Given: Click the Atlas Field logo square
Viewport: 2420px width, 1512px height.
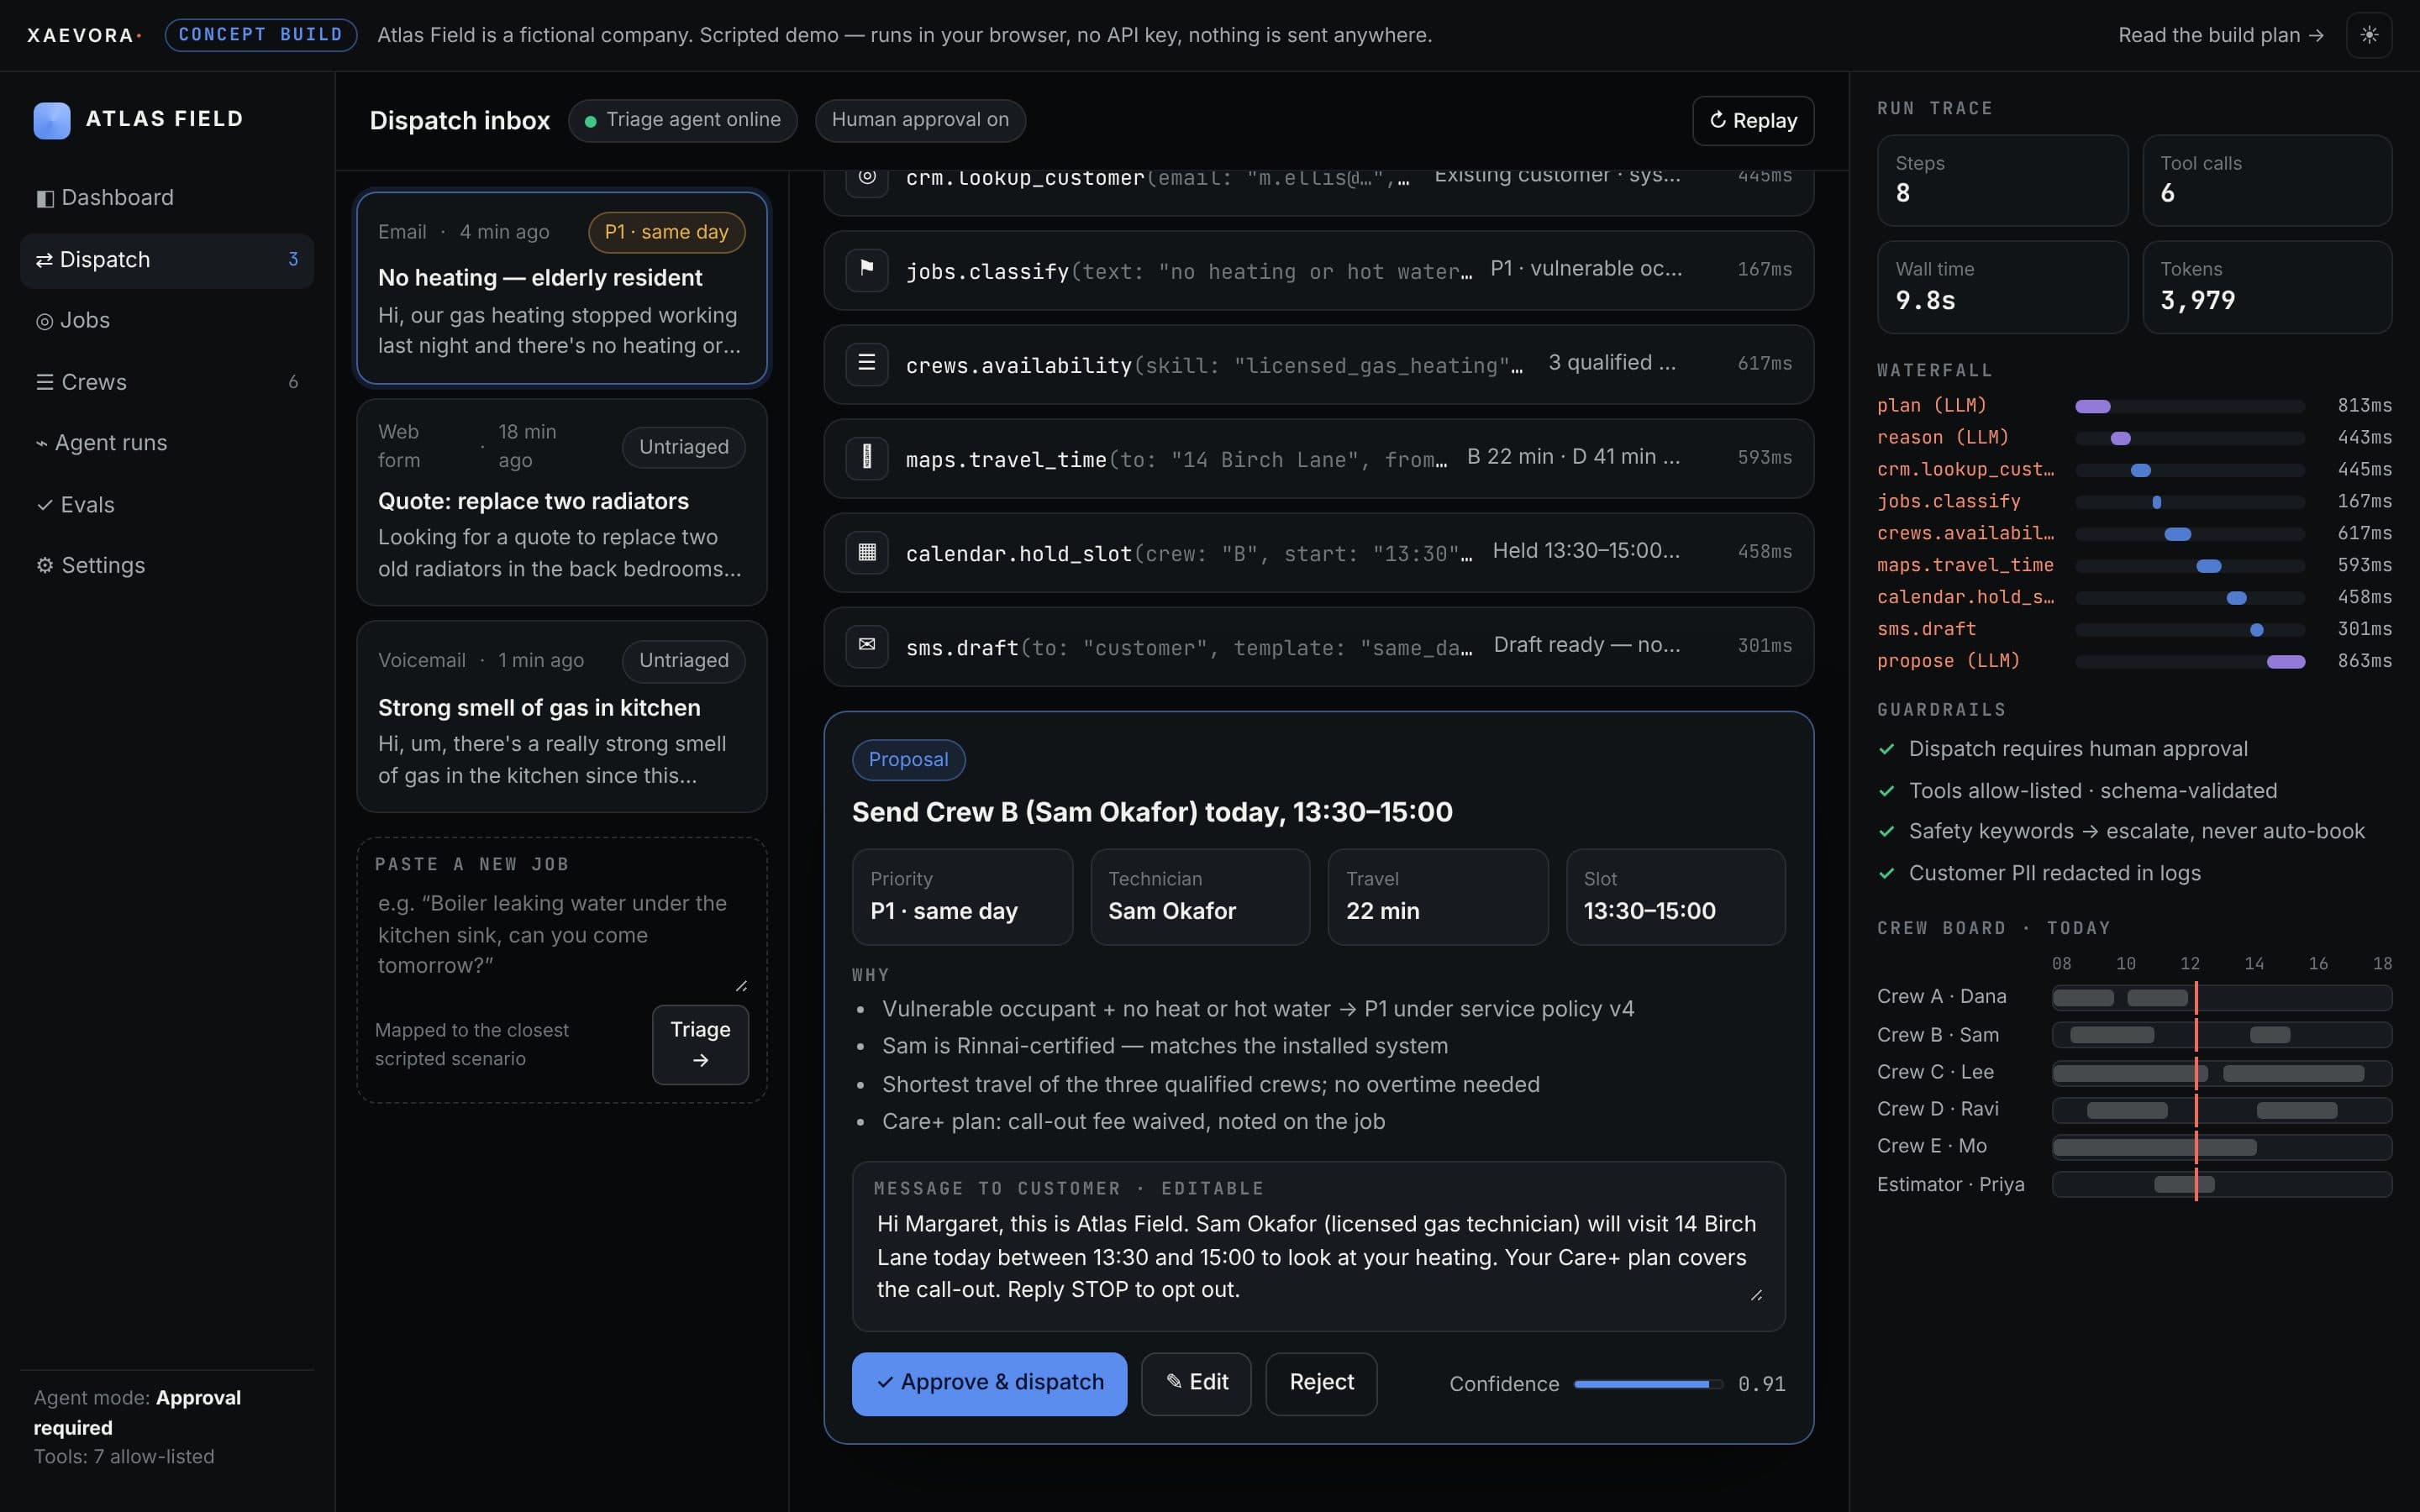Looking at the screenshot, I should point(52,120).
